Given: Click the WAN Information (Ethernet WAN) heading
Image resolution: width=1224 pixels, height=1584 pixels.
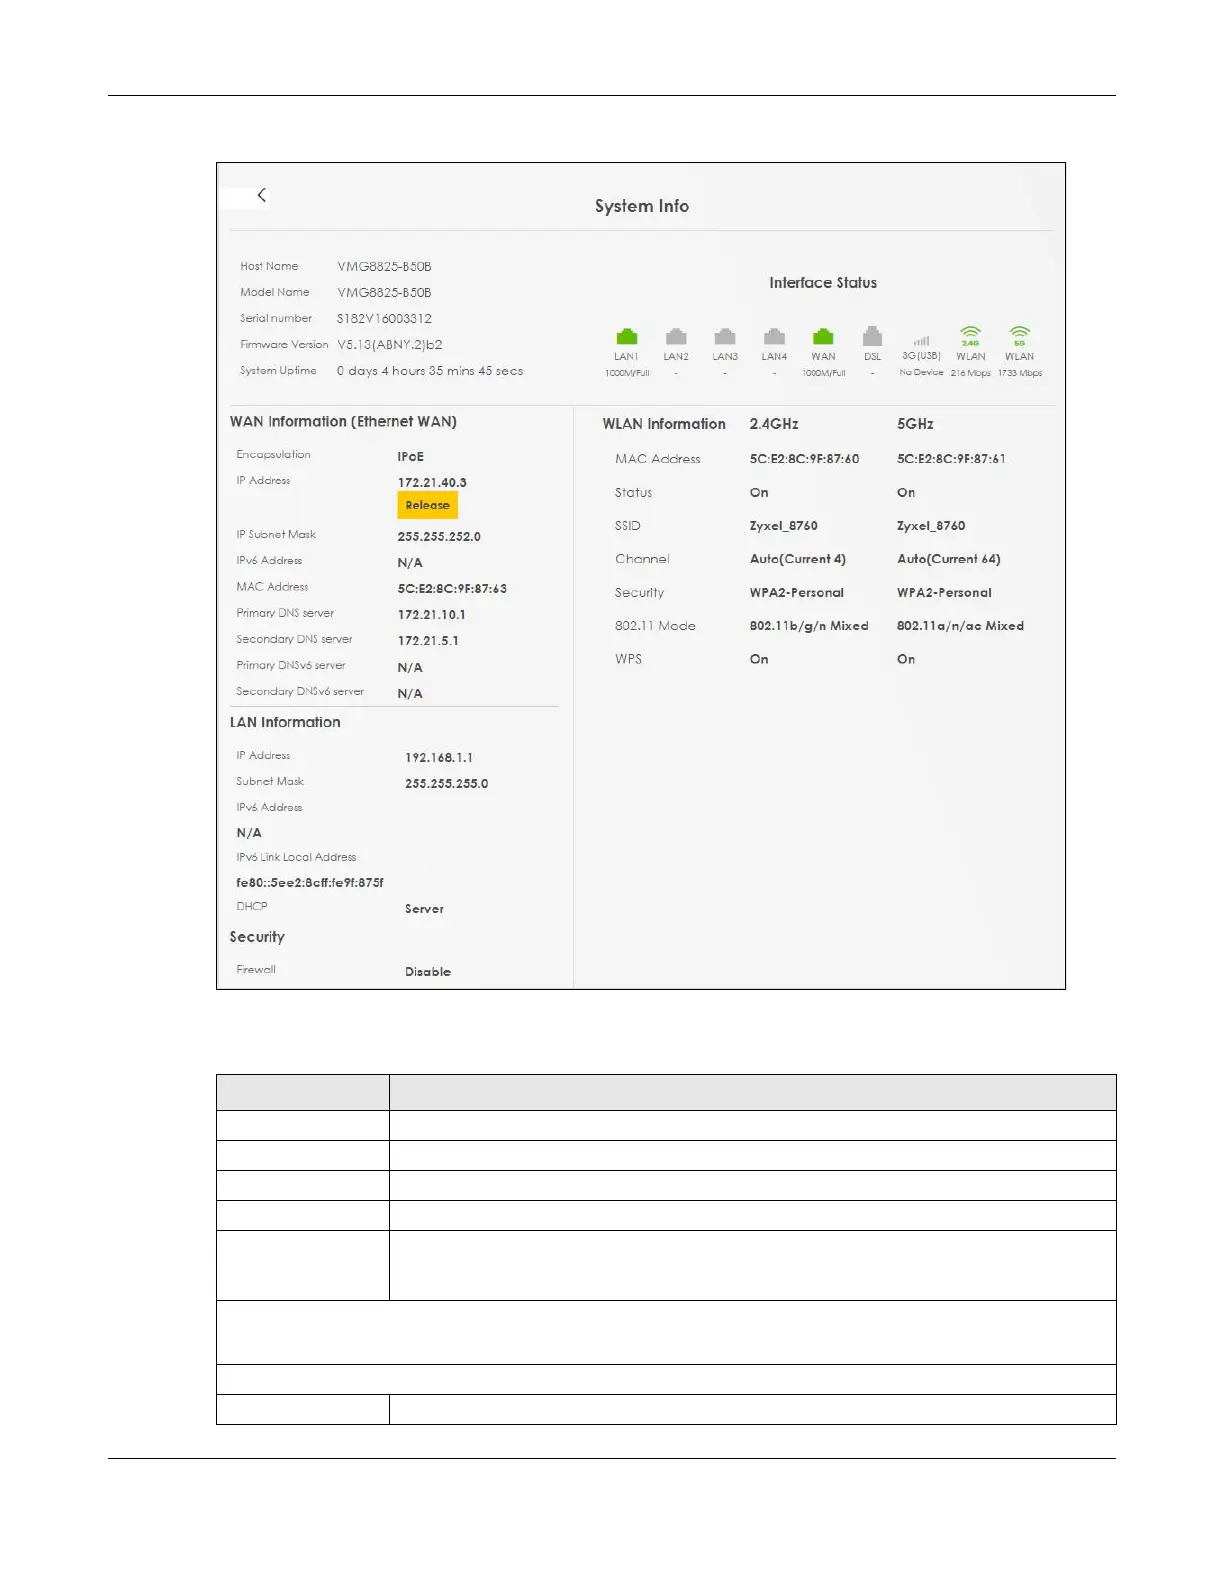Looking at the screenshot, I should tap(343, 422).
